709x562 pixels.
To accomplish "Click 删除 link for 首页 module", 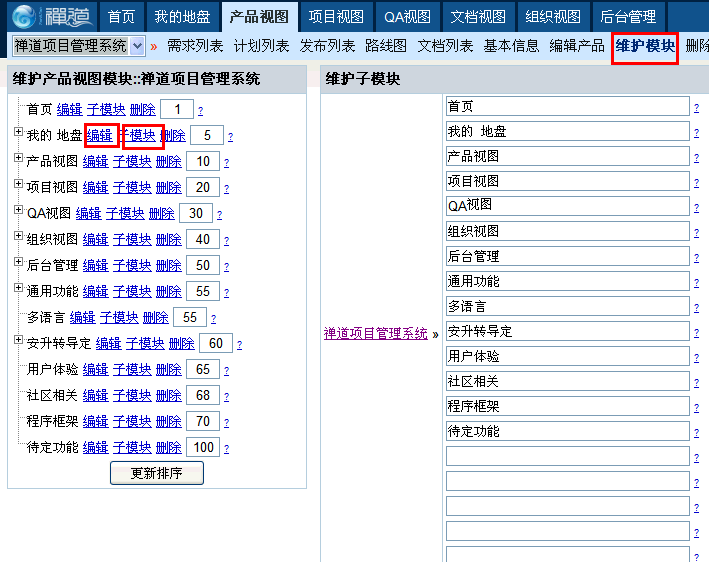I will 143,109.
